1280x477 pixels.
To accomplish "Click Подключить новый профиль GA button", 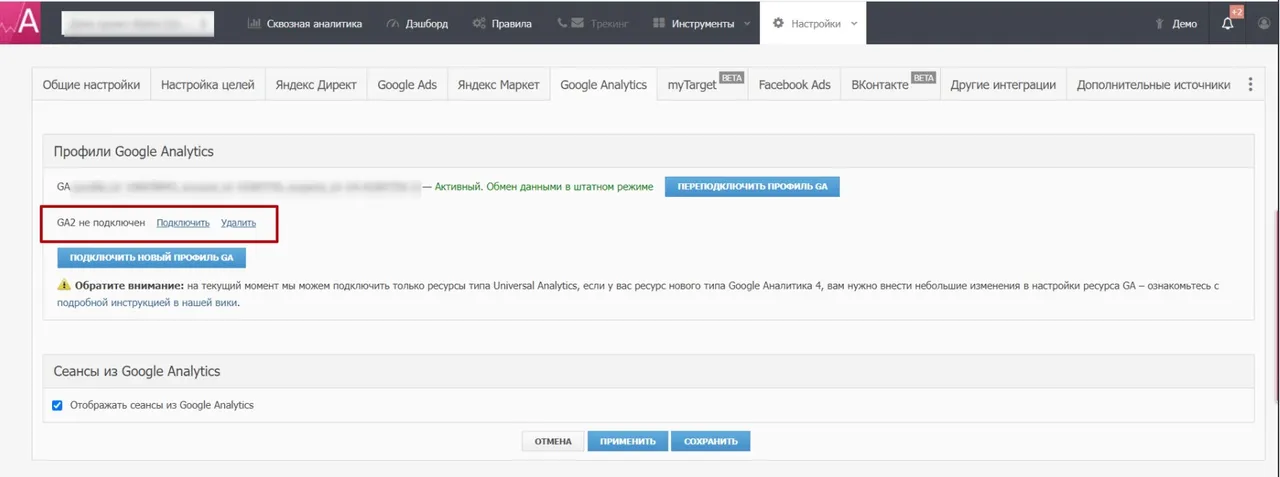I will 151,257.
